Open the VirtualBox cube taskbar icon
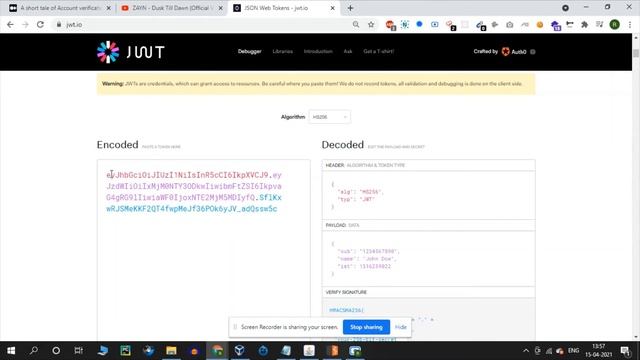 coord(240,351)
